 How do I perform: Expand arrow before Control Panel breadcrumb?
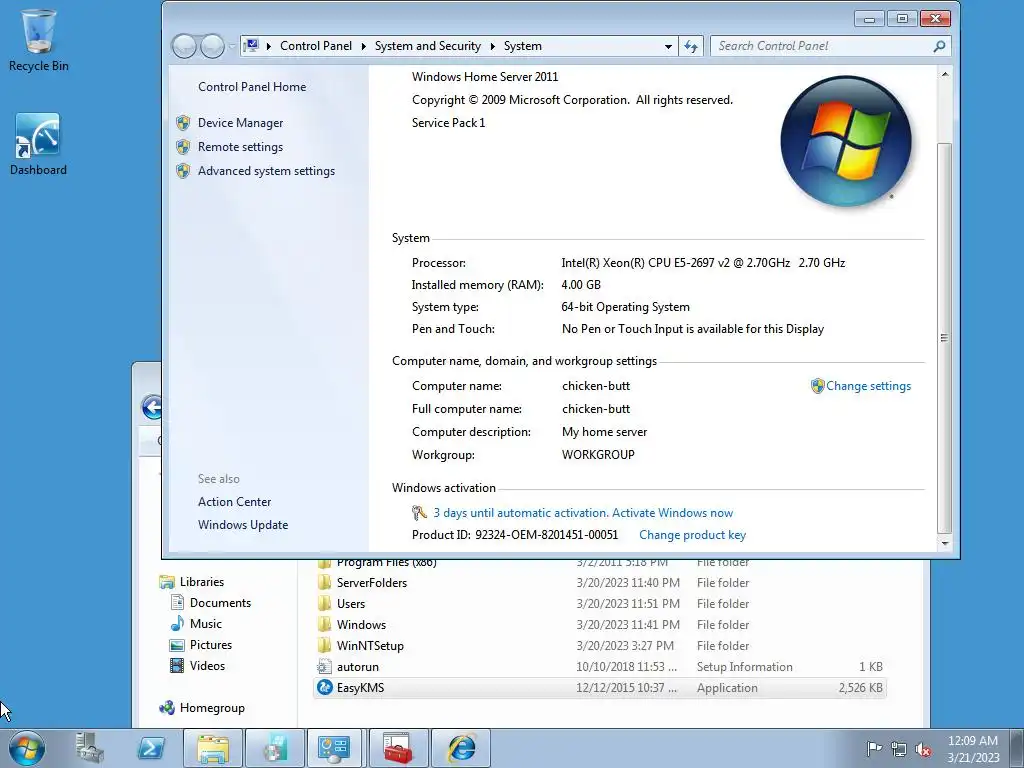click(x=268, y=46)
